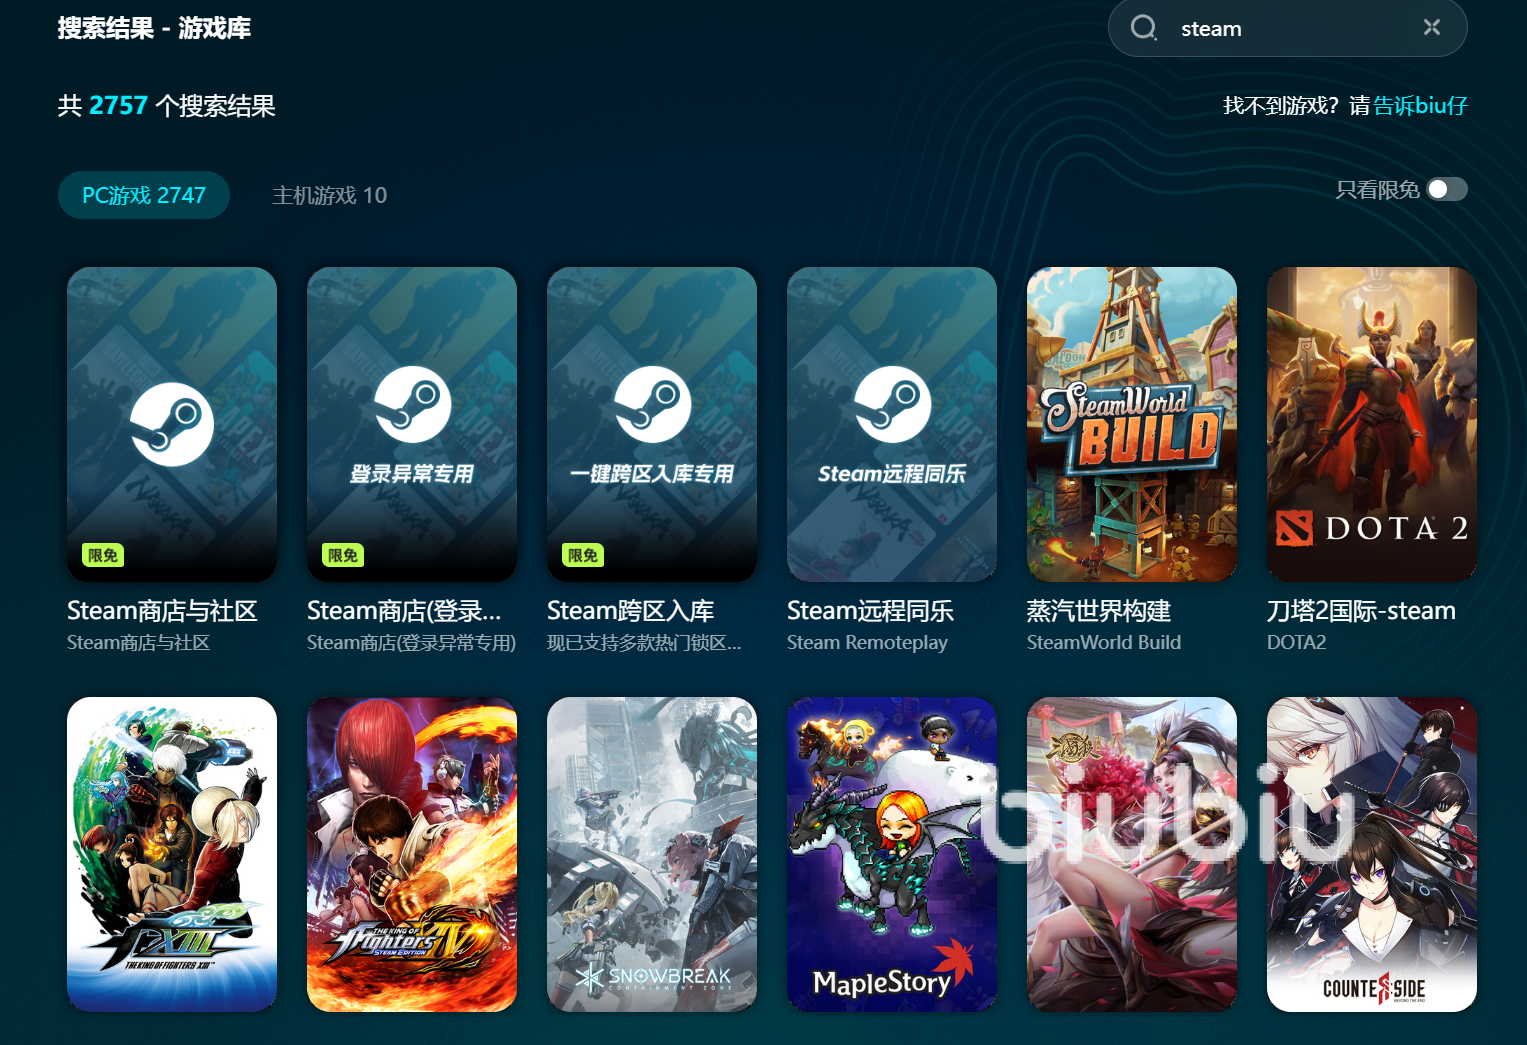
Task: Open the Steam远程同乐 card
Action: click(x=892, y=424)
